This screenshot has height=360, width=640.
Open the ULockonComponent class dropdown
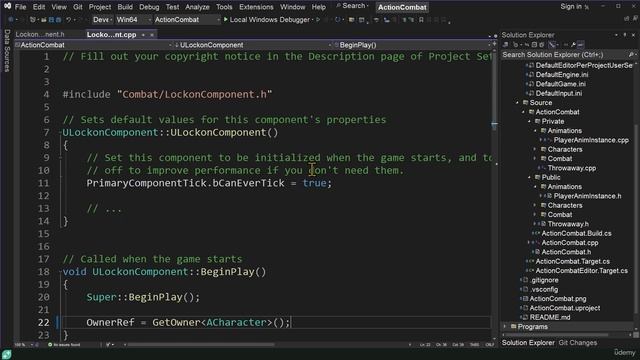[x=253, y=45]
